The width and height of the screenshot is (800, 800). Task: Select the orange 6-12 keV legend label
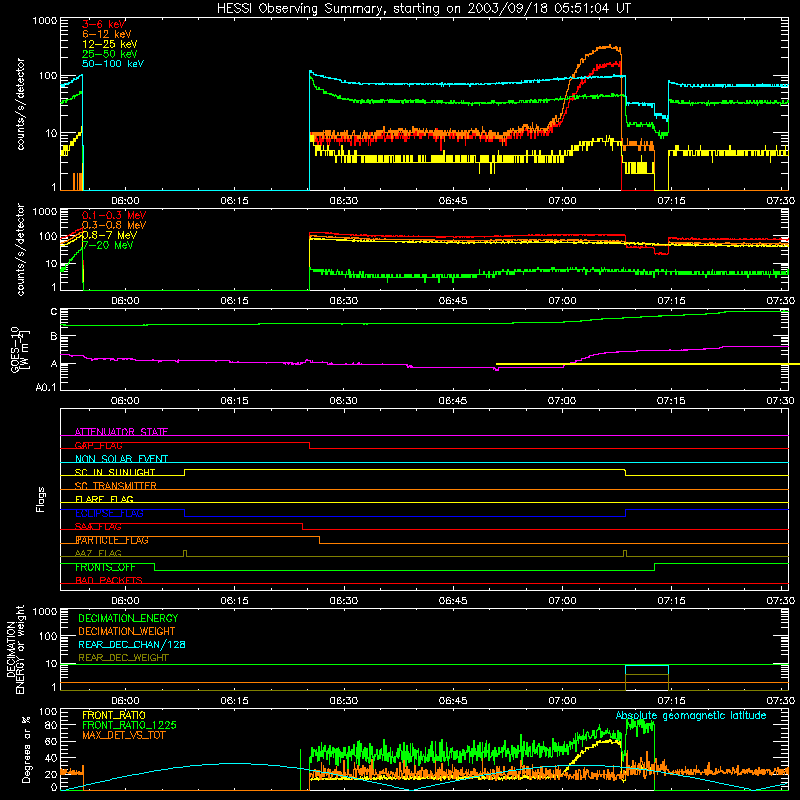pos(107,34)
